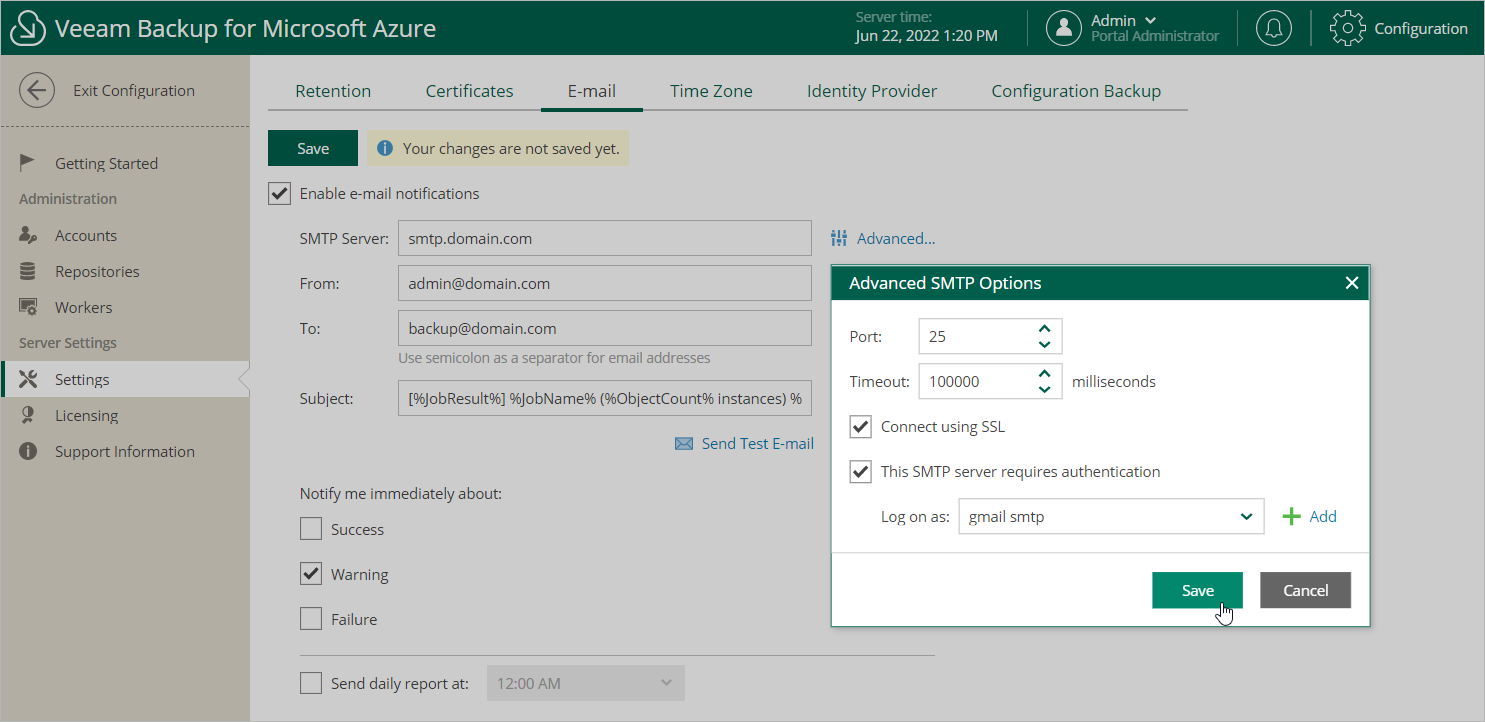Click the Repositories database icon
This screenshot has height=722, width=1485.
(x=28, y=271)
